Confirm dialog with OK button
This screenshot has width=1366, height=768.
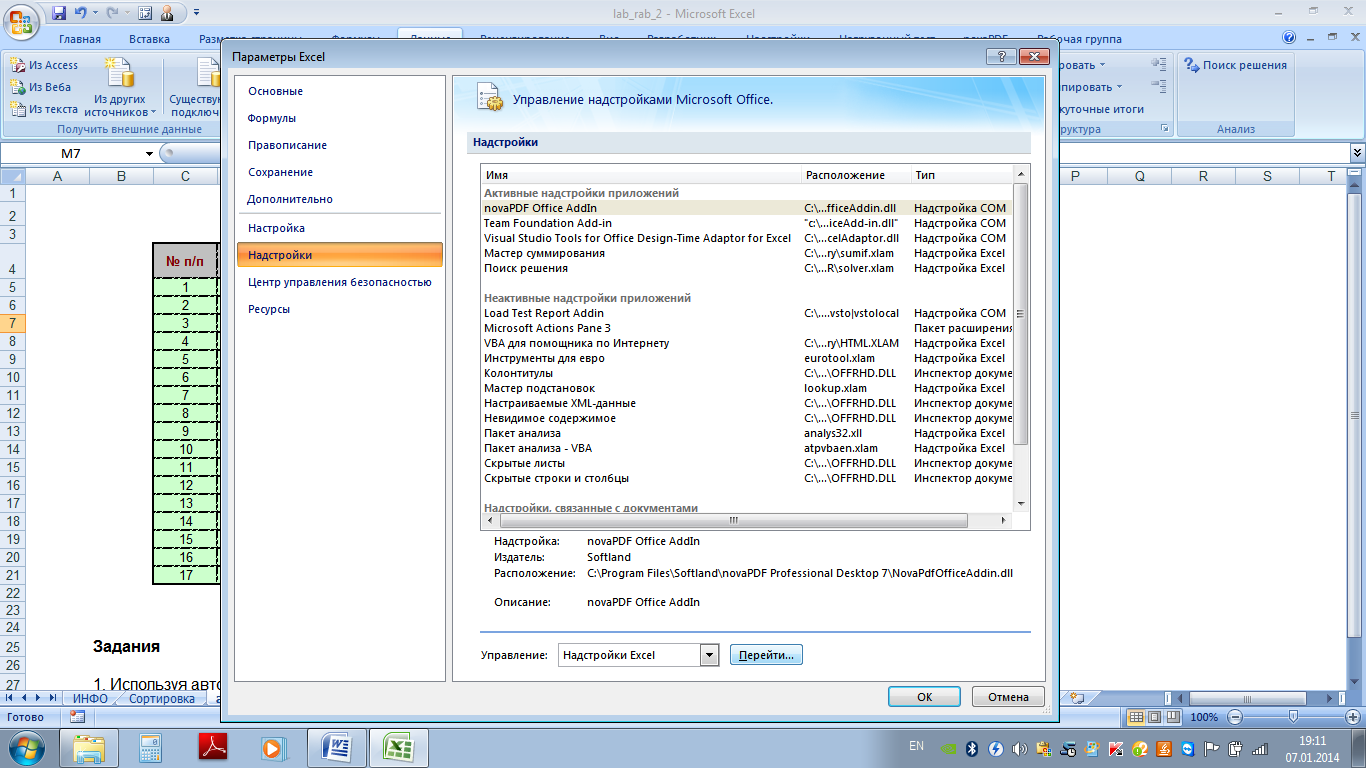click(x=924, y=697)
